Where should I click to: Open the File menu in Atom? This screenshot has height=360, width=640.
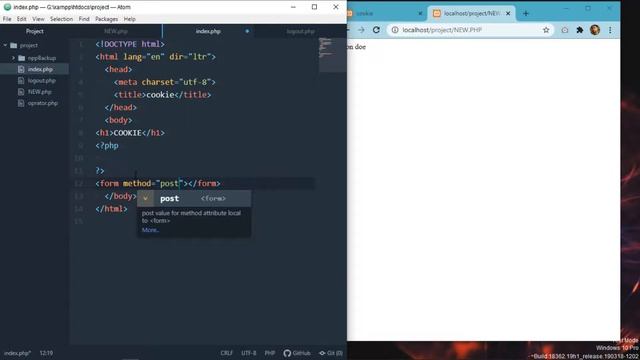(7, 19)
